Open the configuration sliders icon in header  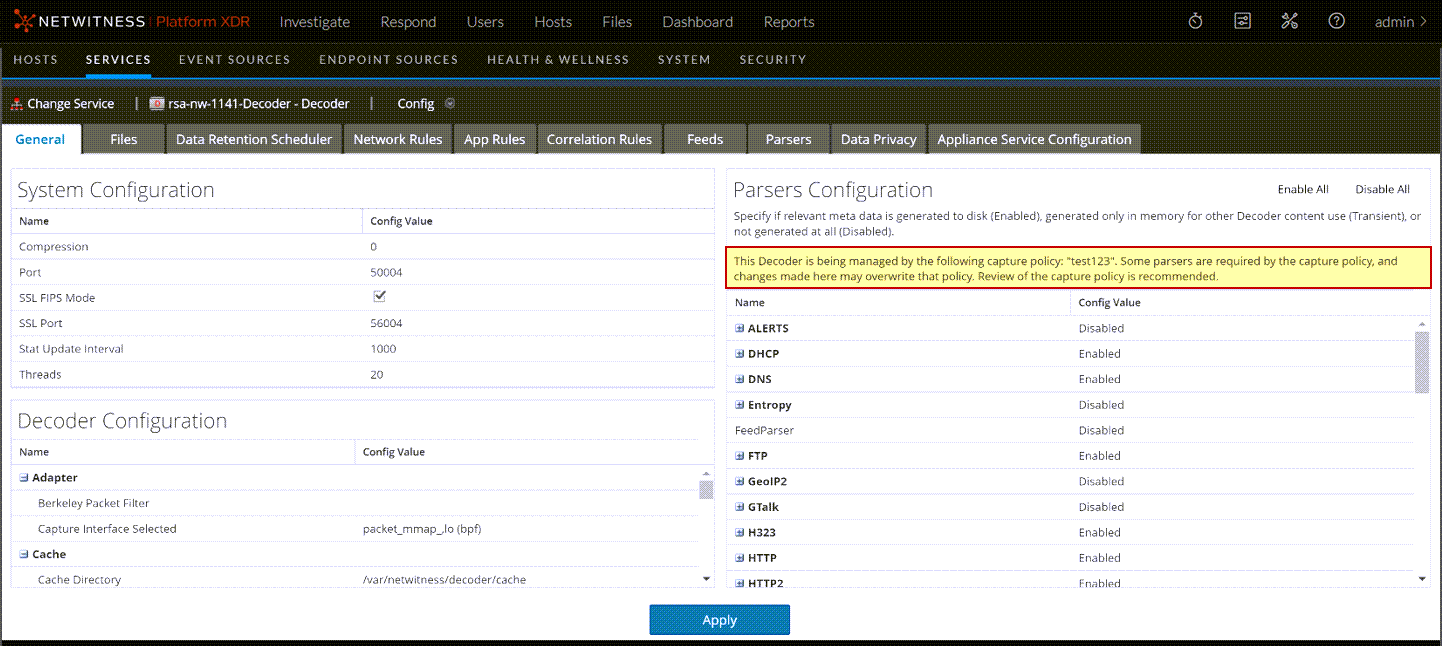pyautogui.click(x=1242, y=21)
